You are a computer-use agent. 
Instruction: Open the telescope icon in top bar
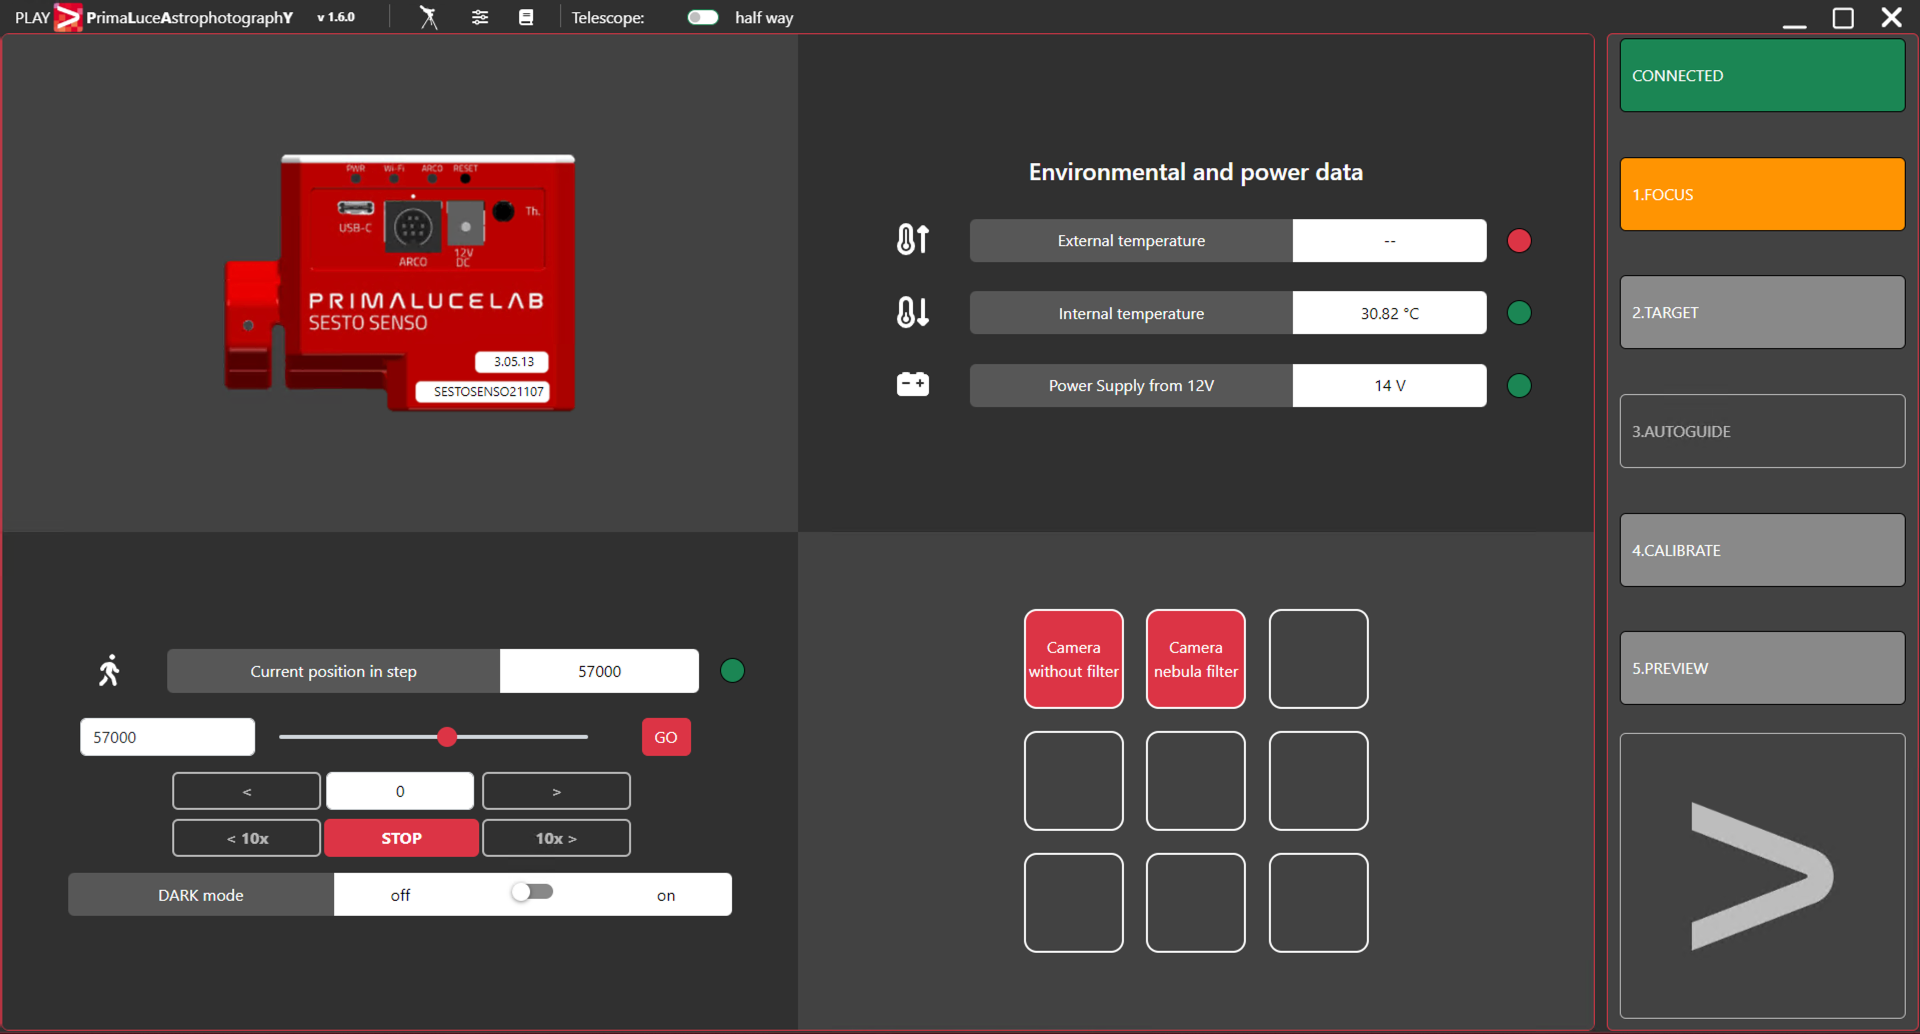428,17
